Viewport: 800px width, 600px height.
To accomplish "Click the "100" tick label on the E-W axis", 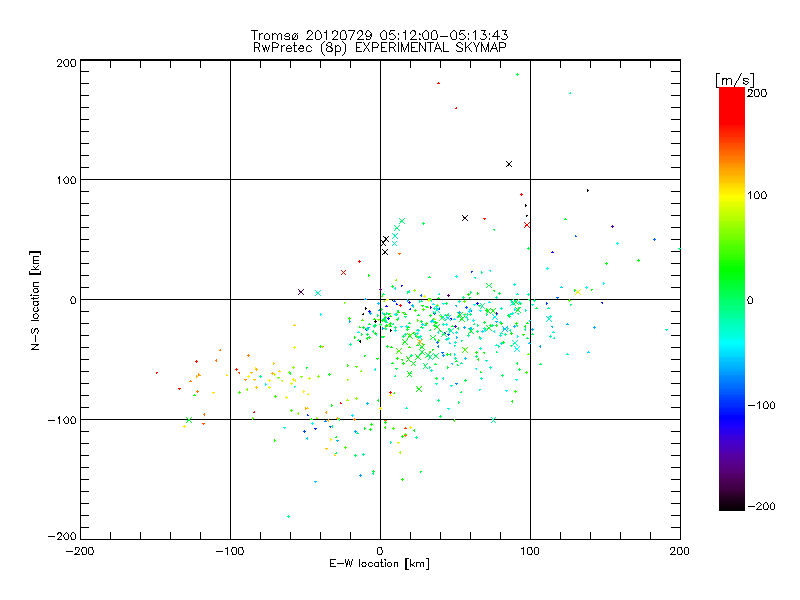I will click(x=530, y=551).
